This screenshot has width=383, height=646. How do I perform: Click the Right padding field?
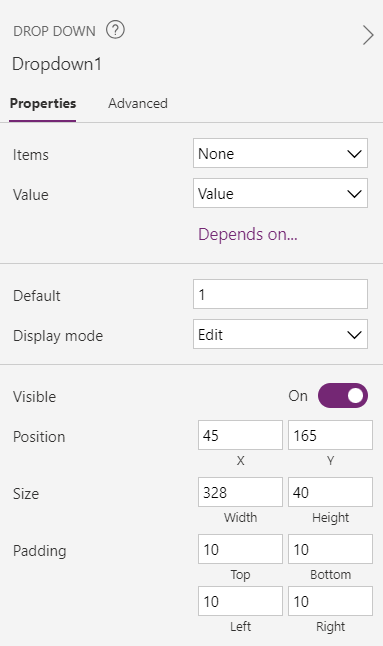[330, 601]
